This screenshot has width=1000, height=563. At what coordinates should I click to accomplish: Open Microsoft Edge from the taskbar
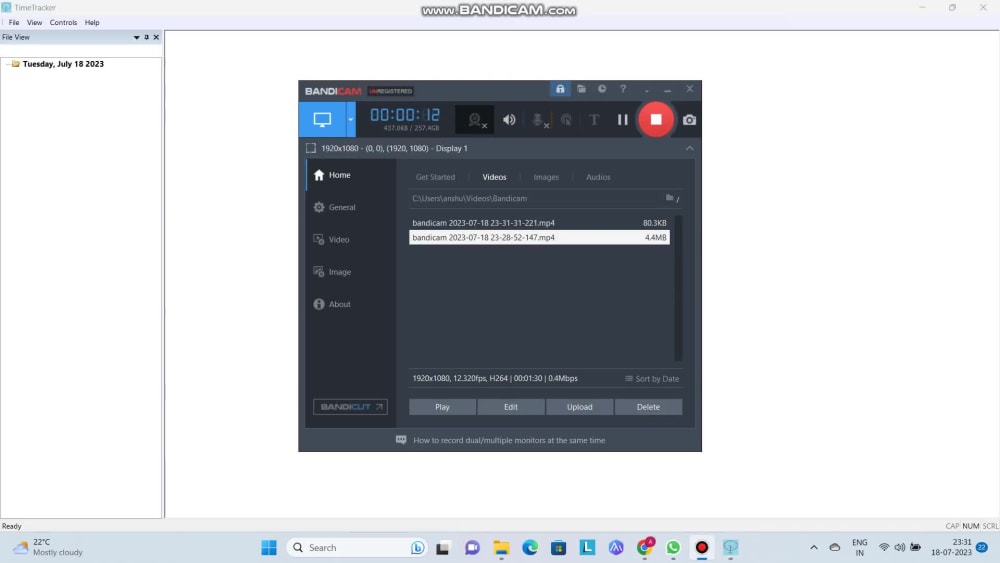coord(530,548)
